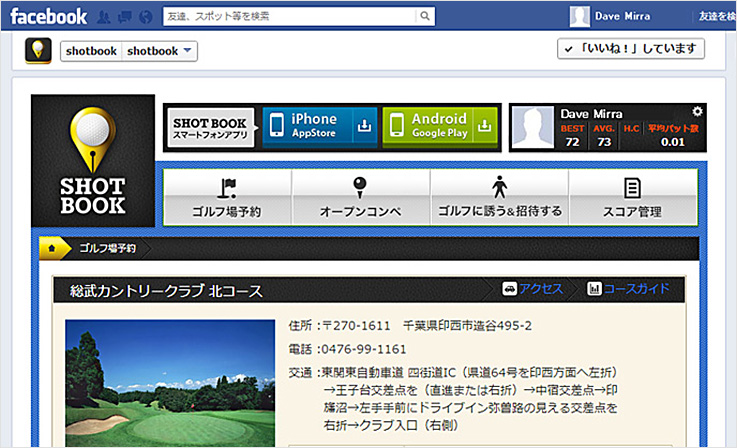The width and height of the screenshot is (737, 448).
Task: Select the オープンコンペ tab
Action: [360, 196]
